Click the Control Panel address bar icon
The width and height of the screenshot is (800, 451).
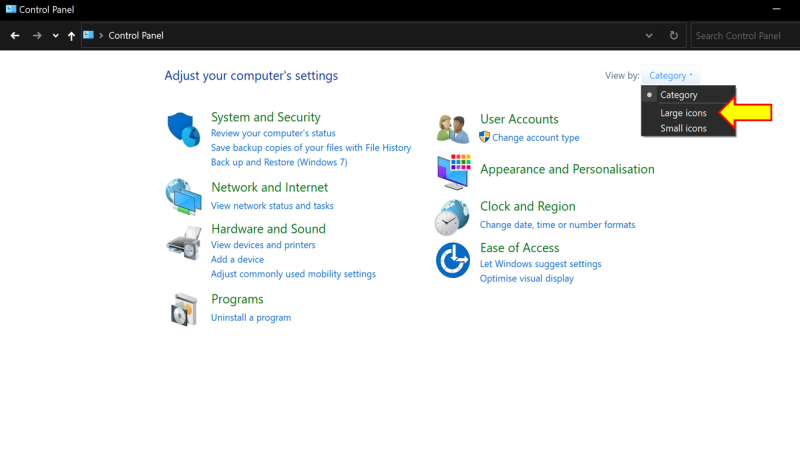88,35
